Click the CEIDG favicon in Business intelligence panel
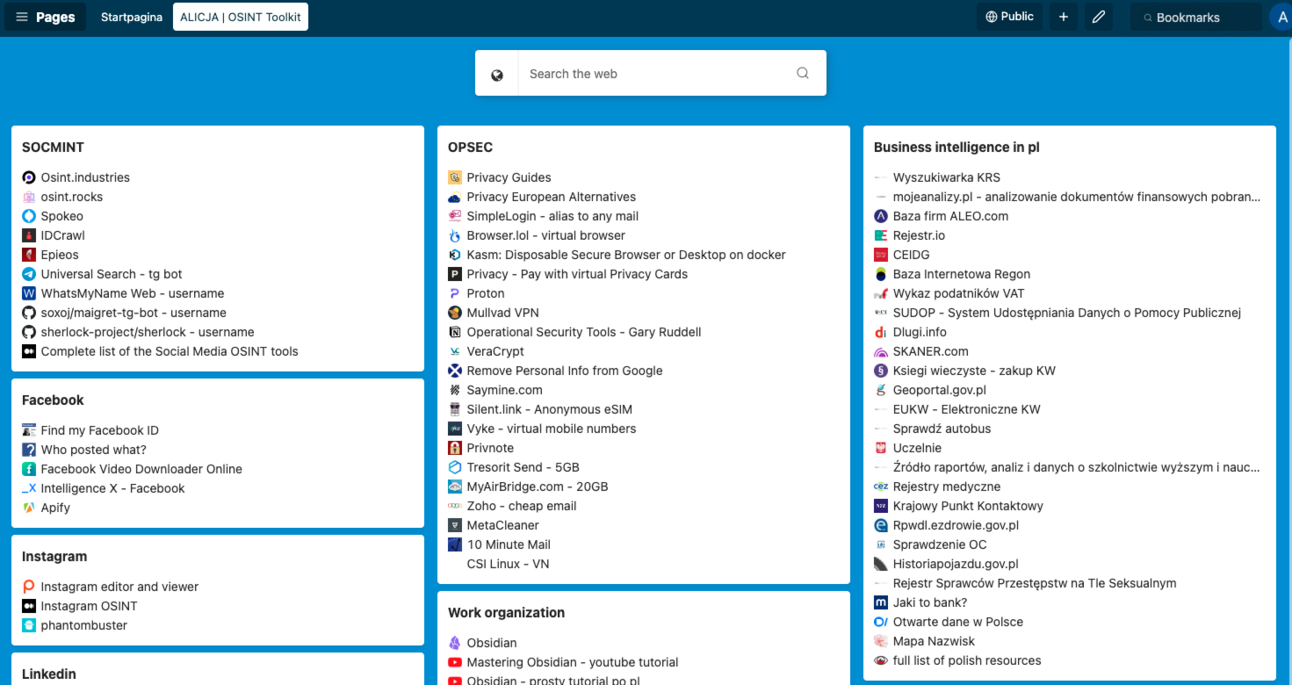This screenshot has width=1292, height=685. 883,255
